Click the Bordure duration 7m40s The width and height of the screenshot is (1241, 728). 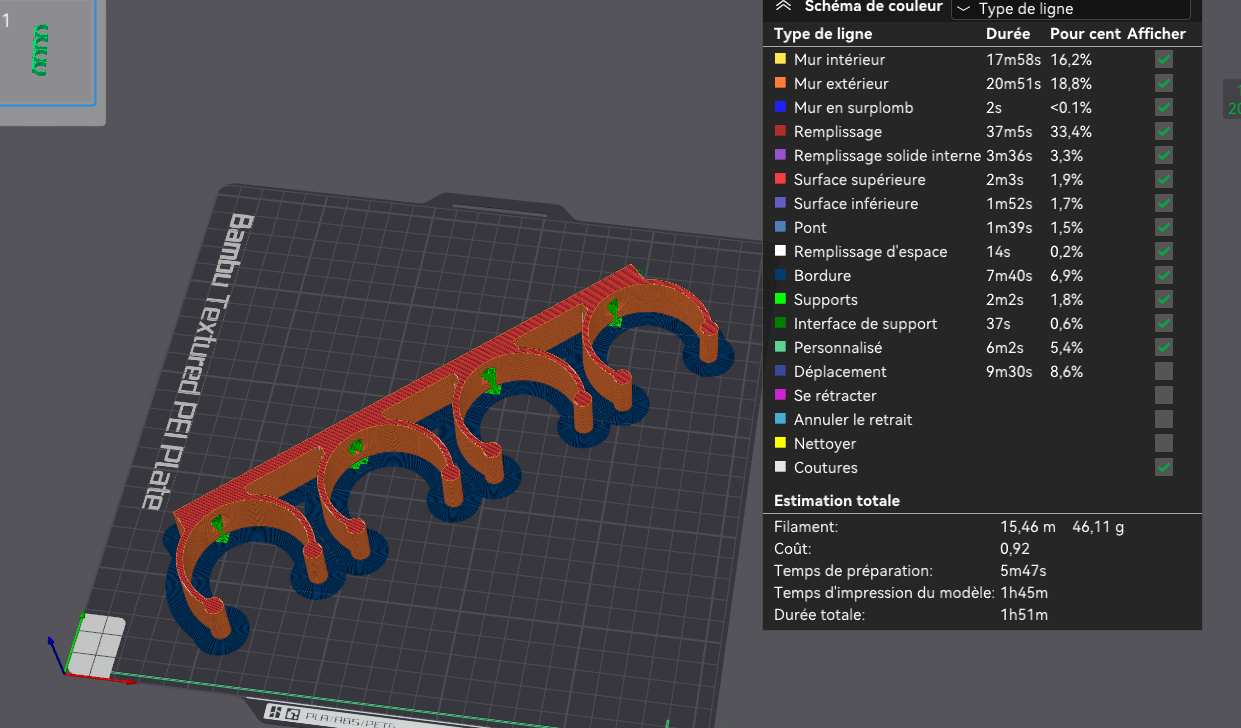1010,276
